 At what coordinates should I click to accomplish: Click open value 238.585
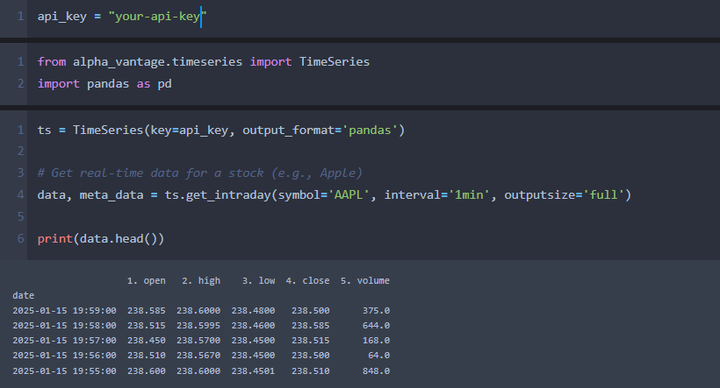[146, 311]
